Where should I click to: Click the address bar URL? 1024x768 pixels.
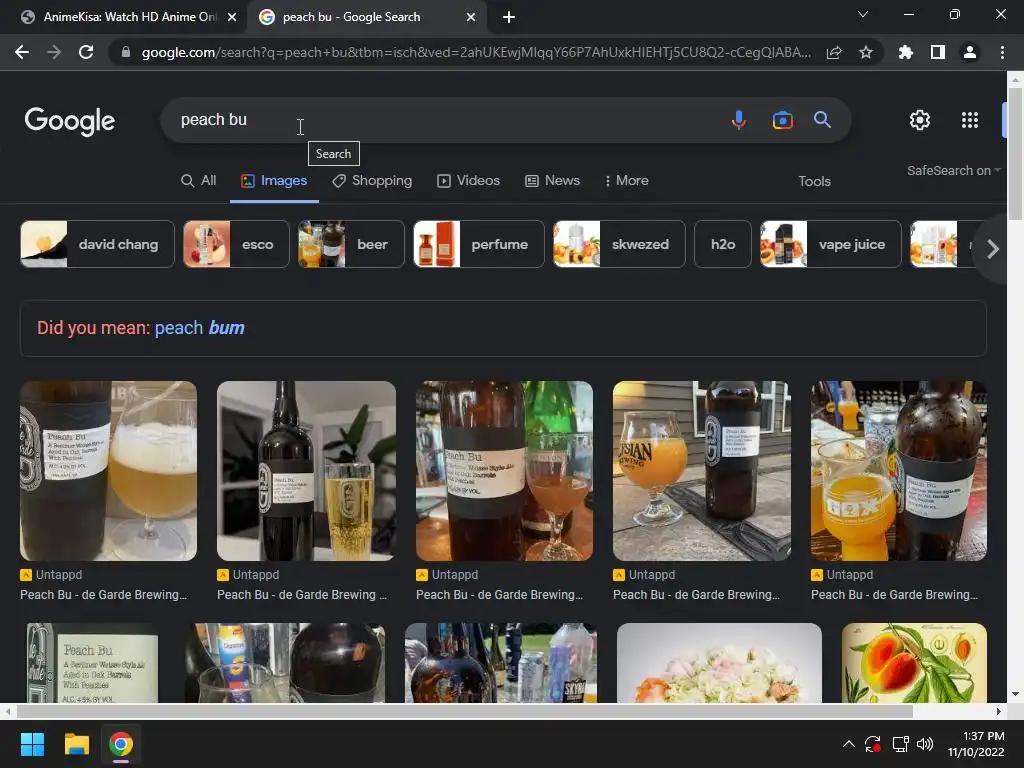pyautogui.click(x=476, y=52)
